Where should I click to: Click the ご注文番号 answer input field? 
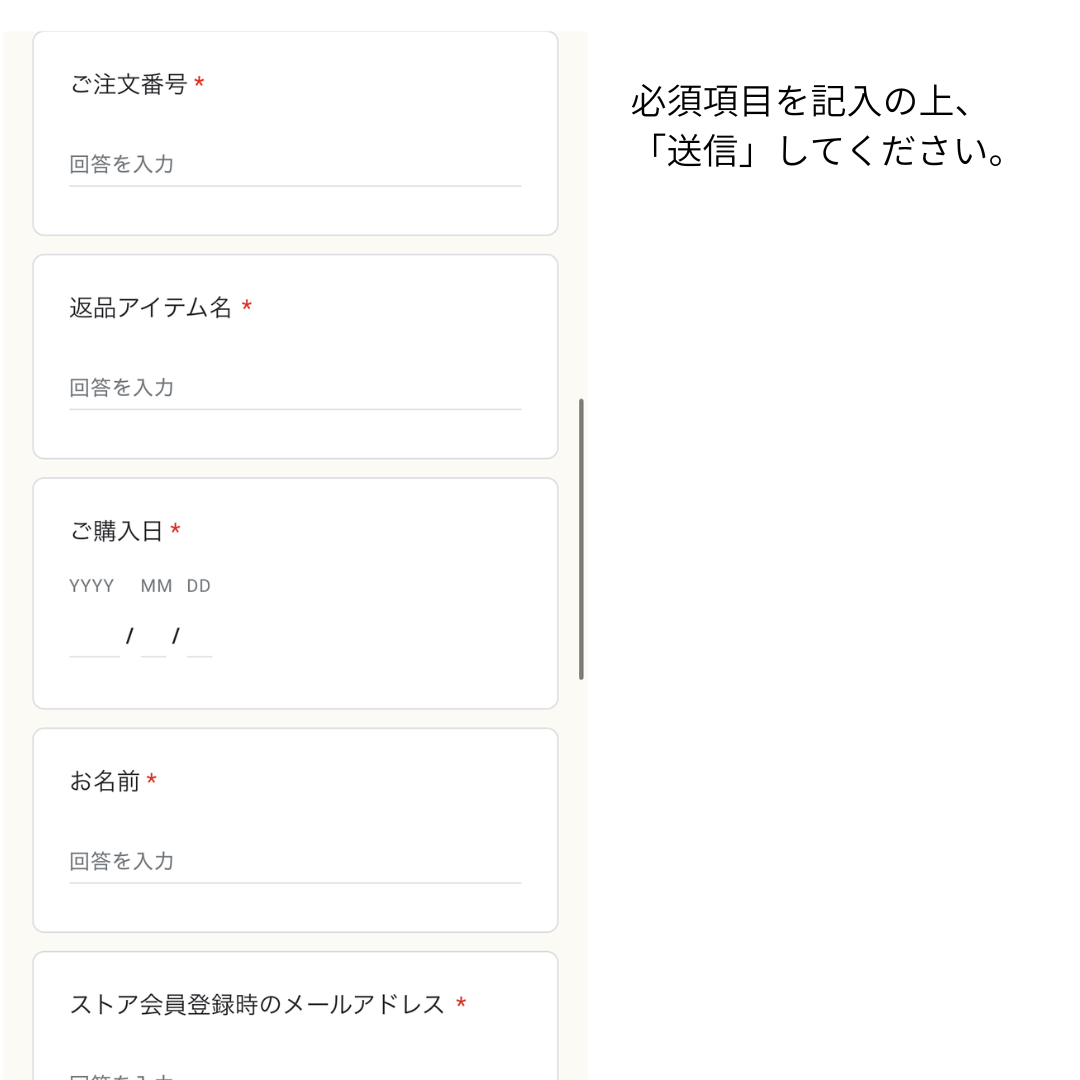pyautogui.click(x=294, y=165)
